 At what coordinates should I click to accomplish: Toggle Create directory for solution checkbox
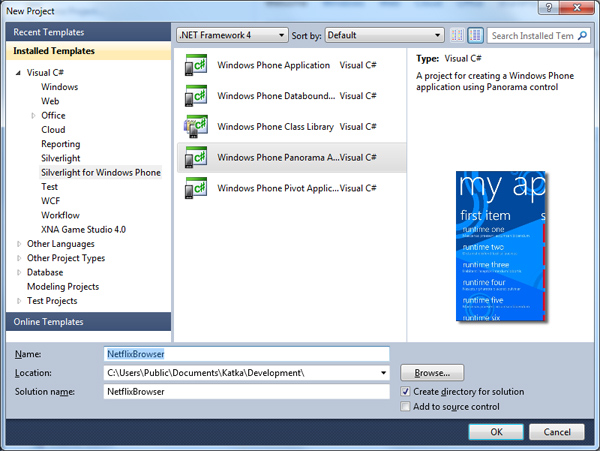(x=405, y=391)
